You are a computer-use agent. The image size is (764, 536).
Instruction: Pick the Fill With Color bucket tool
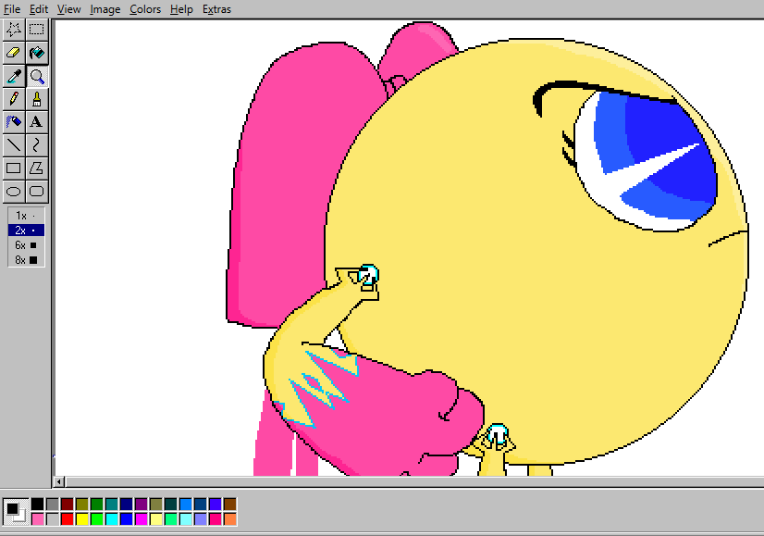(x=37, y=53)
